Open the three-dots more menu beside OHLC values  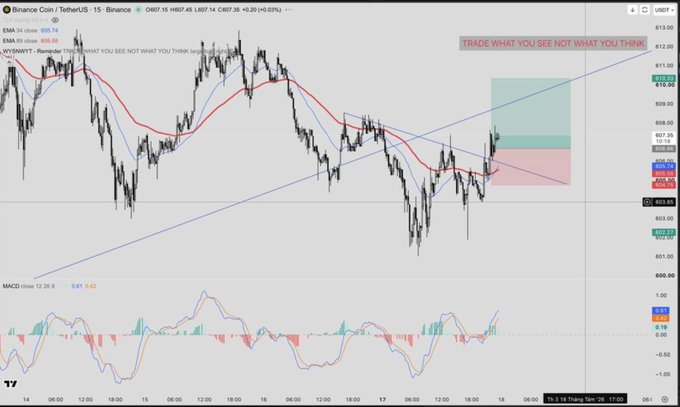(x=289, y=10)
